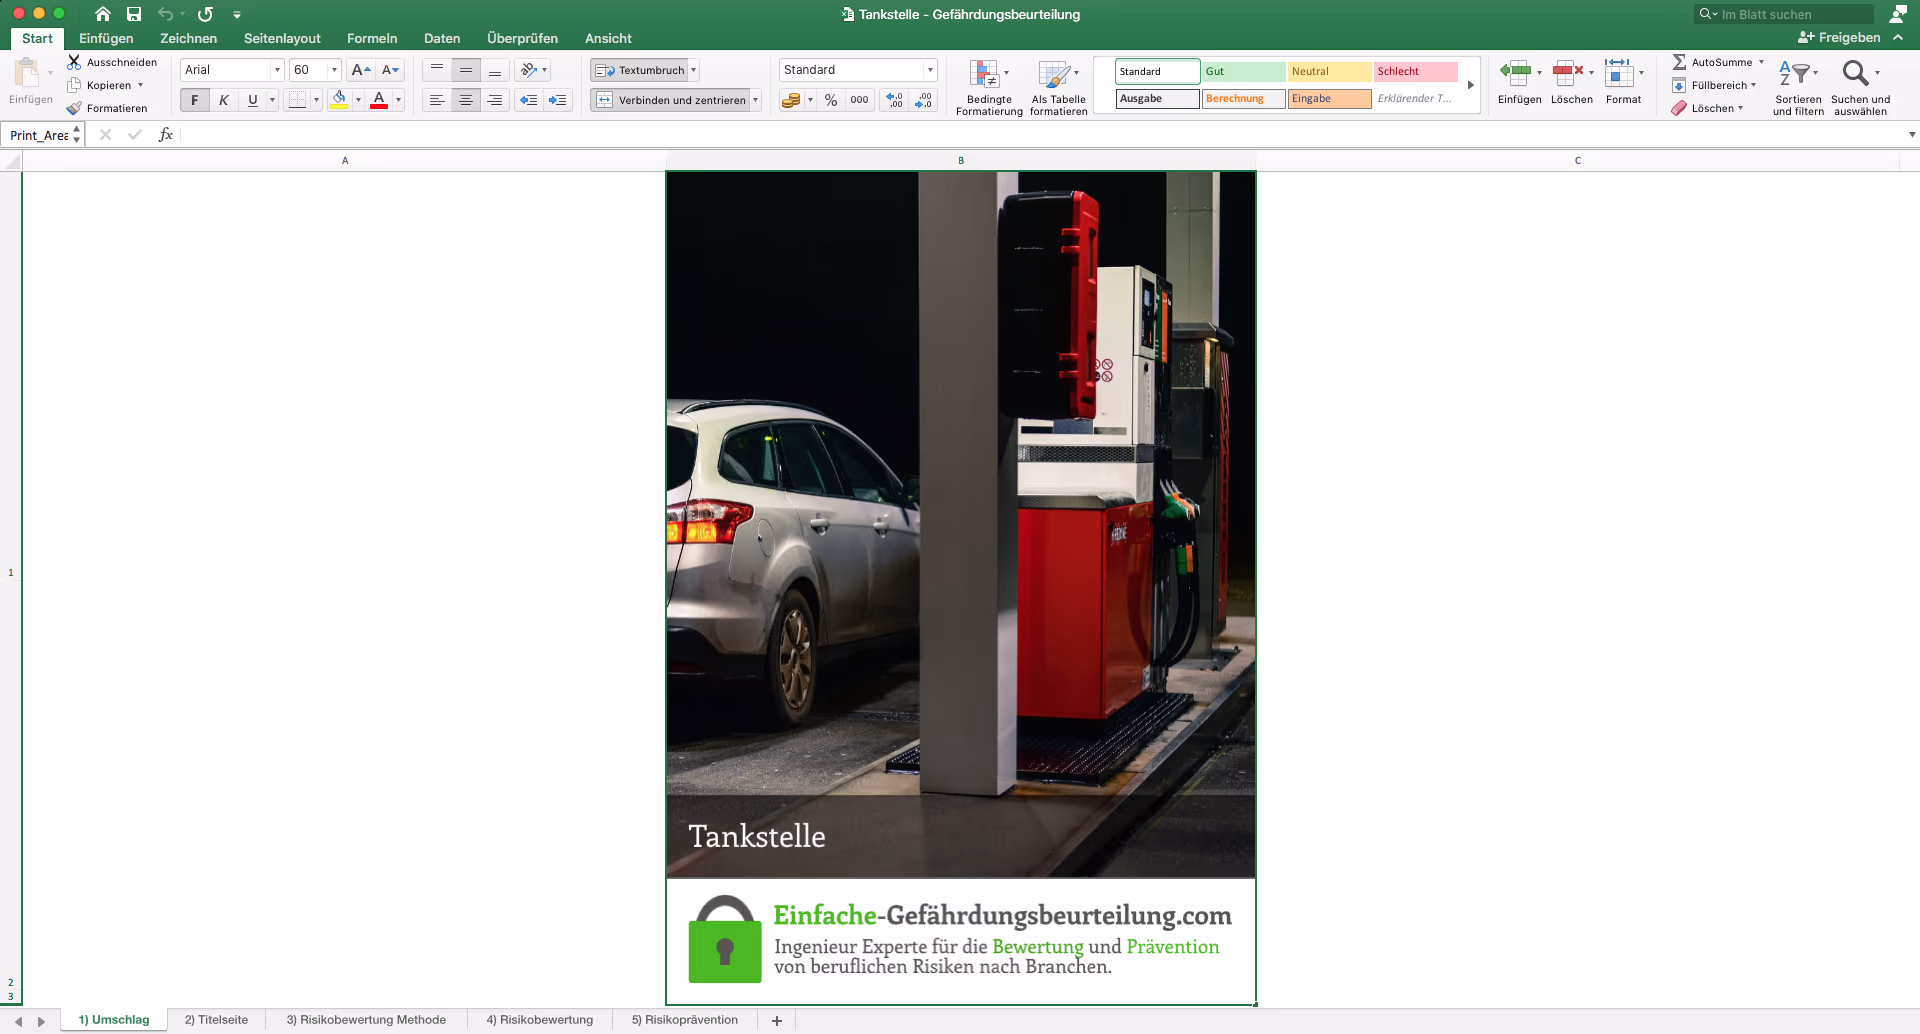The image size is (1920, 1034).
Task: Click the text orientation icon
Action: pyautogui.click(x=529, y=70)
